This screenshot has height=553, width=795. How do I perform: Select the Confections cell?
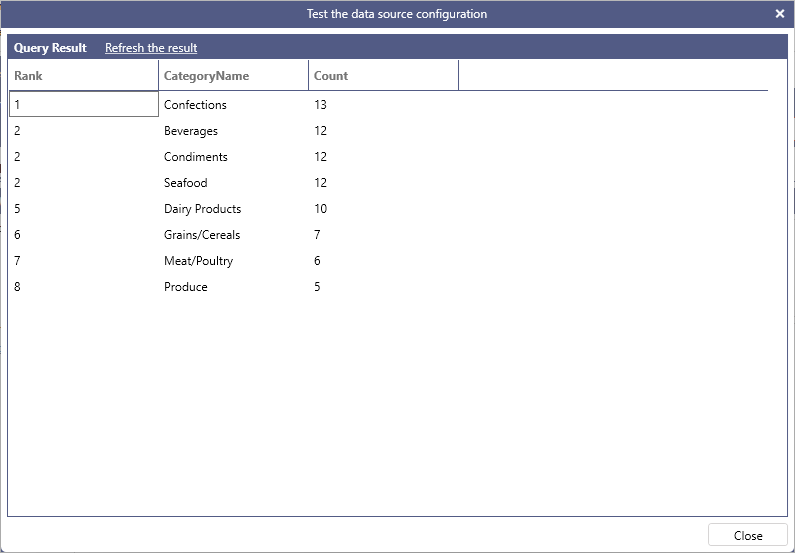pos(233,104)
